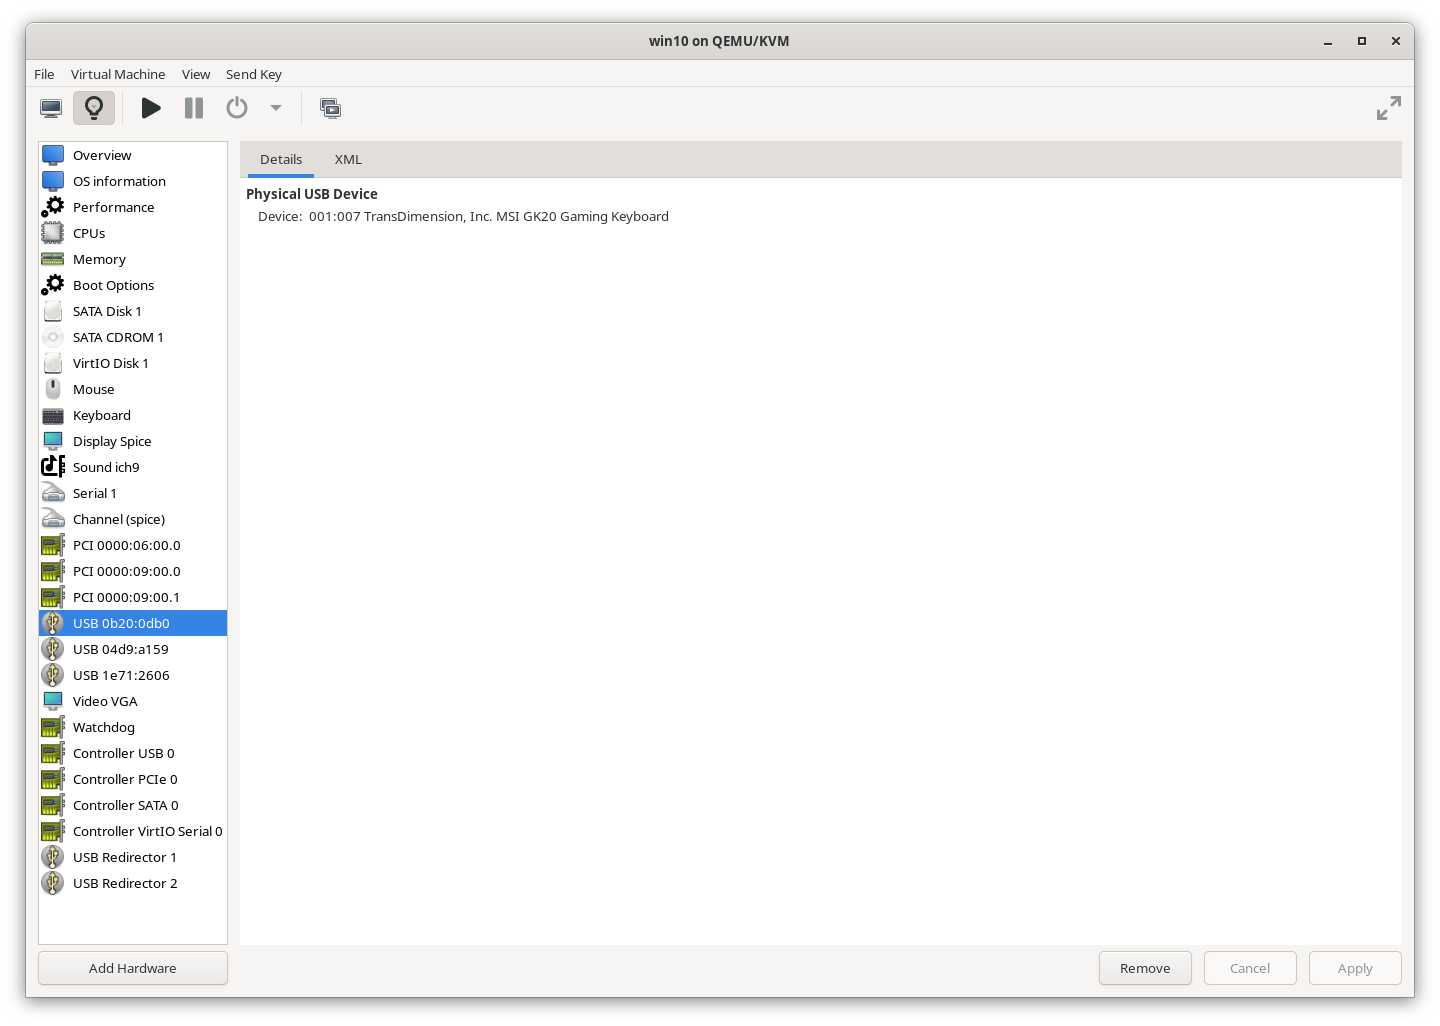Open the Send Key menu
This screenshot has width=1440, height=1026.
[254, 74]
